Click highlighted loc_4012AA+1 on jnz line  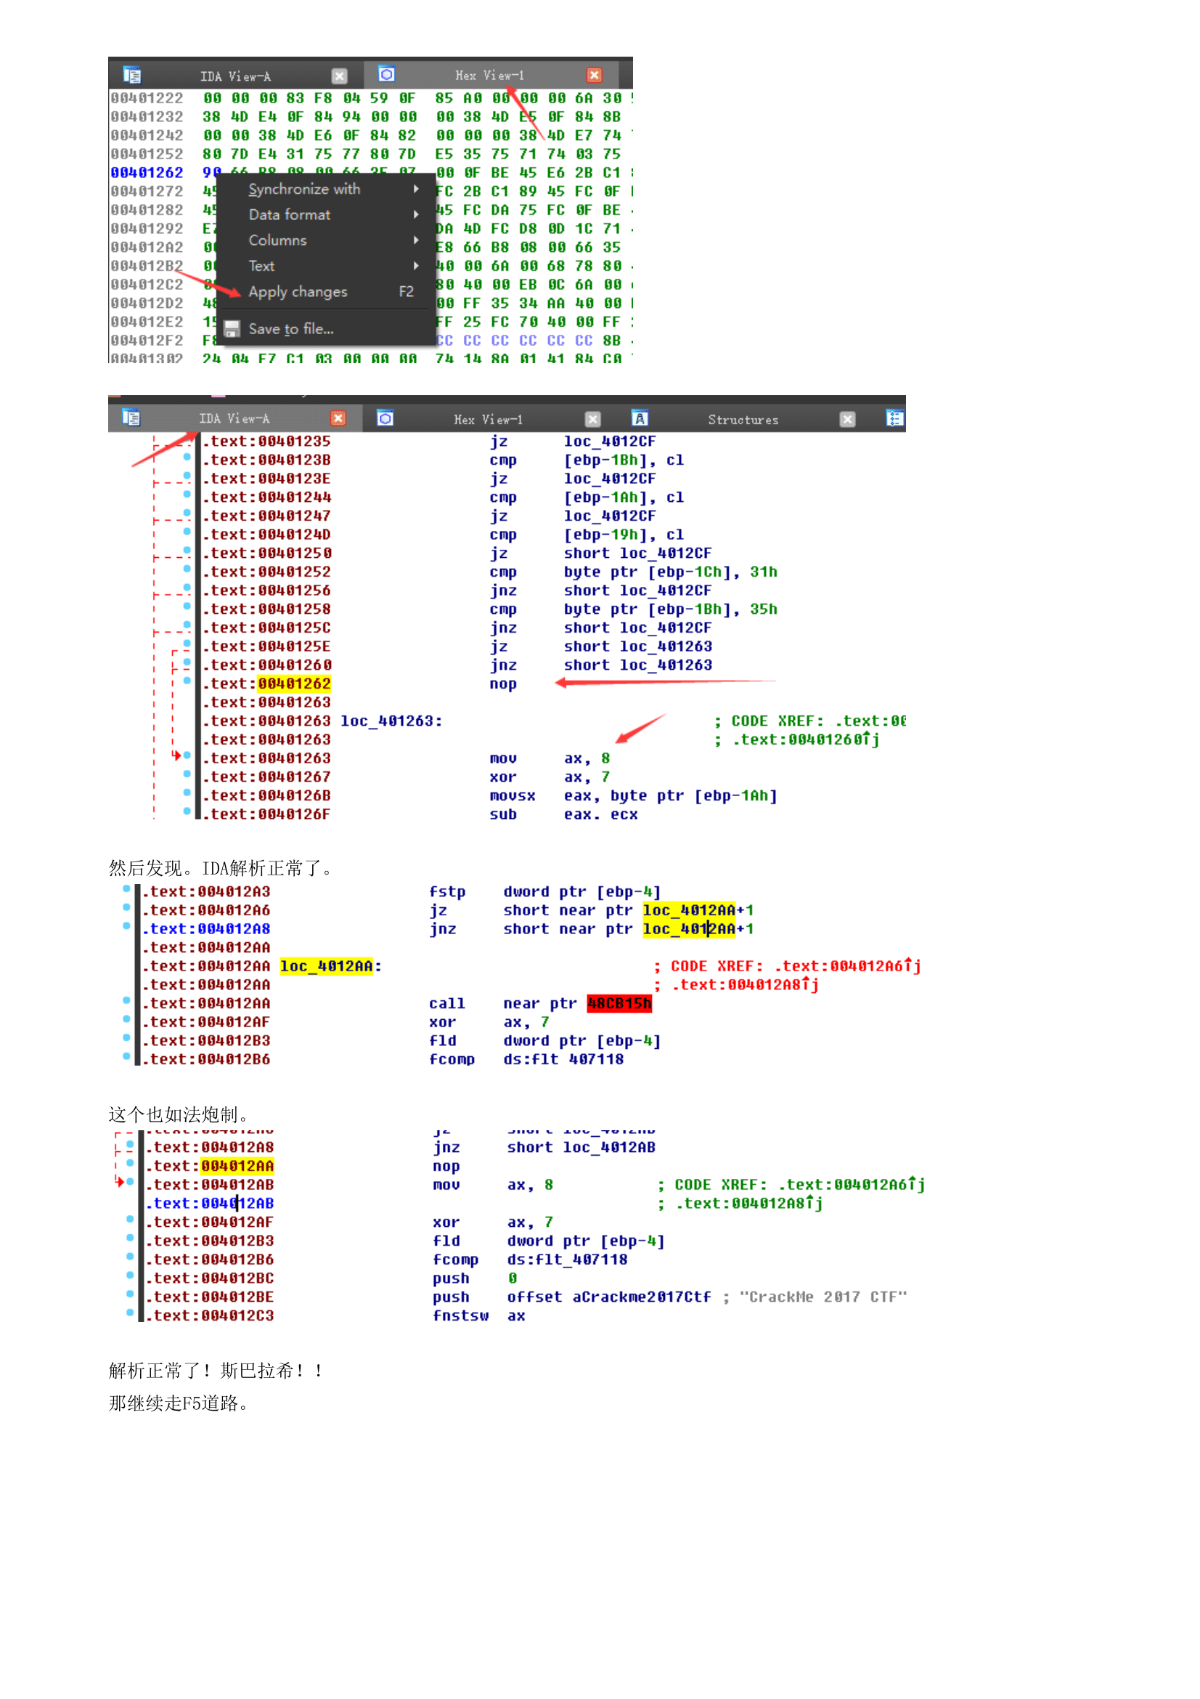click(x=698, y=929)
